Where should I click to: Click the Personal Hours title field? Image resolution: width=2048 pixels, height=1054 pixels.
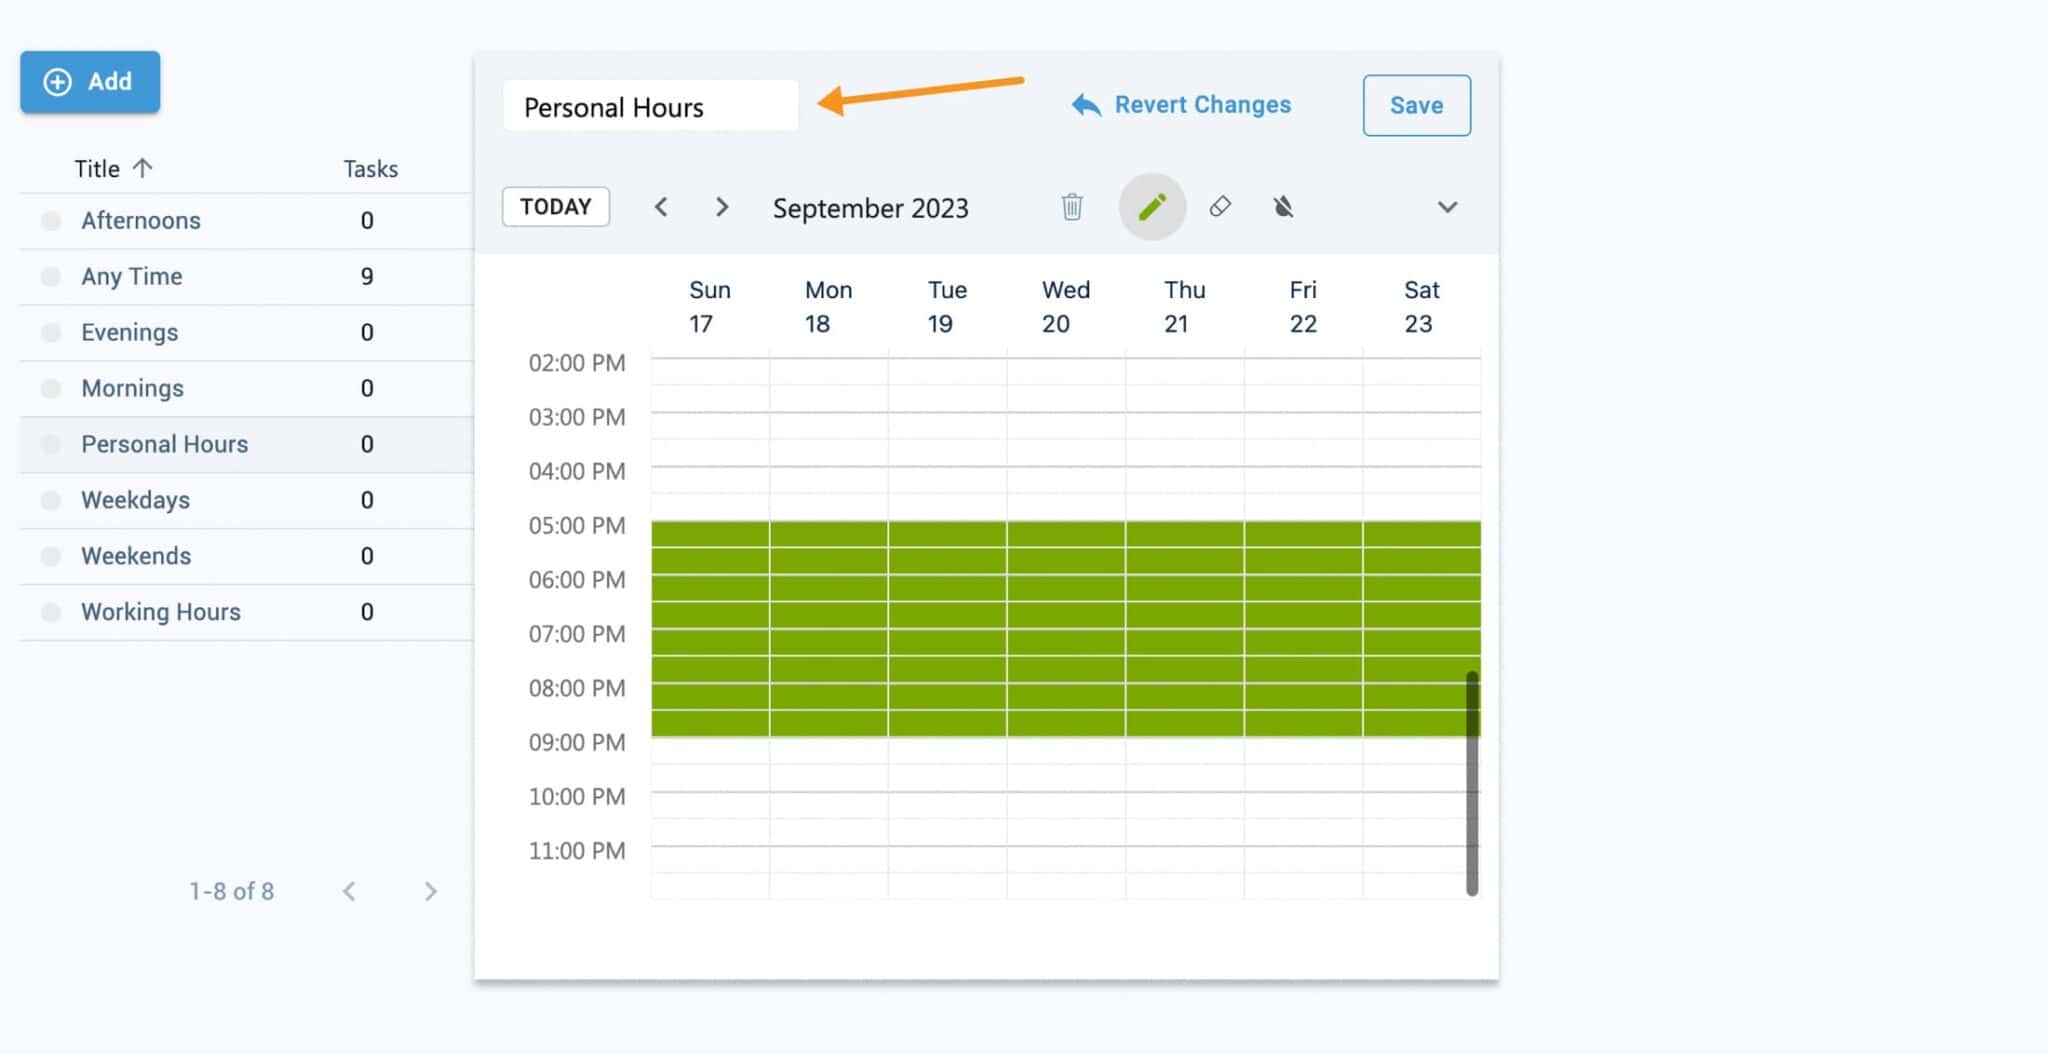click(650, 107)
